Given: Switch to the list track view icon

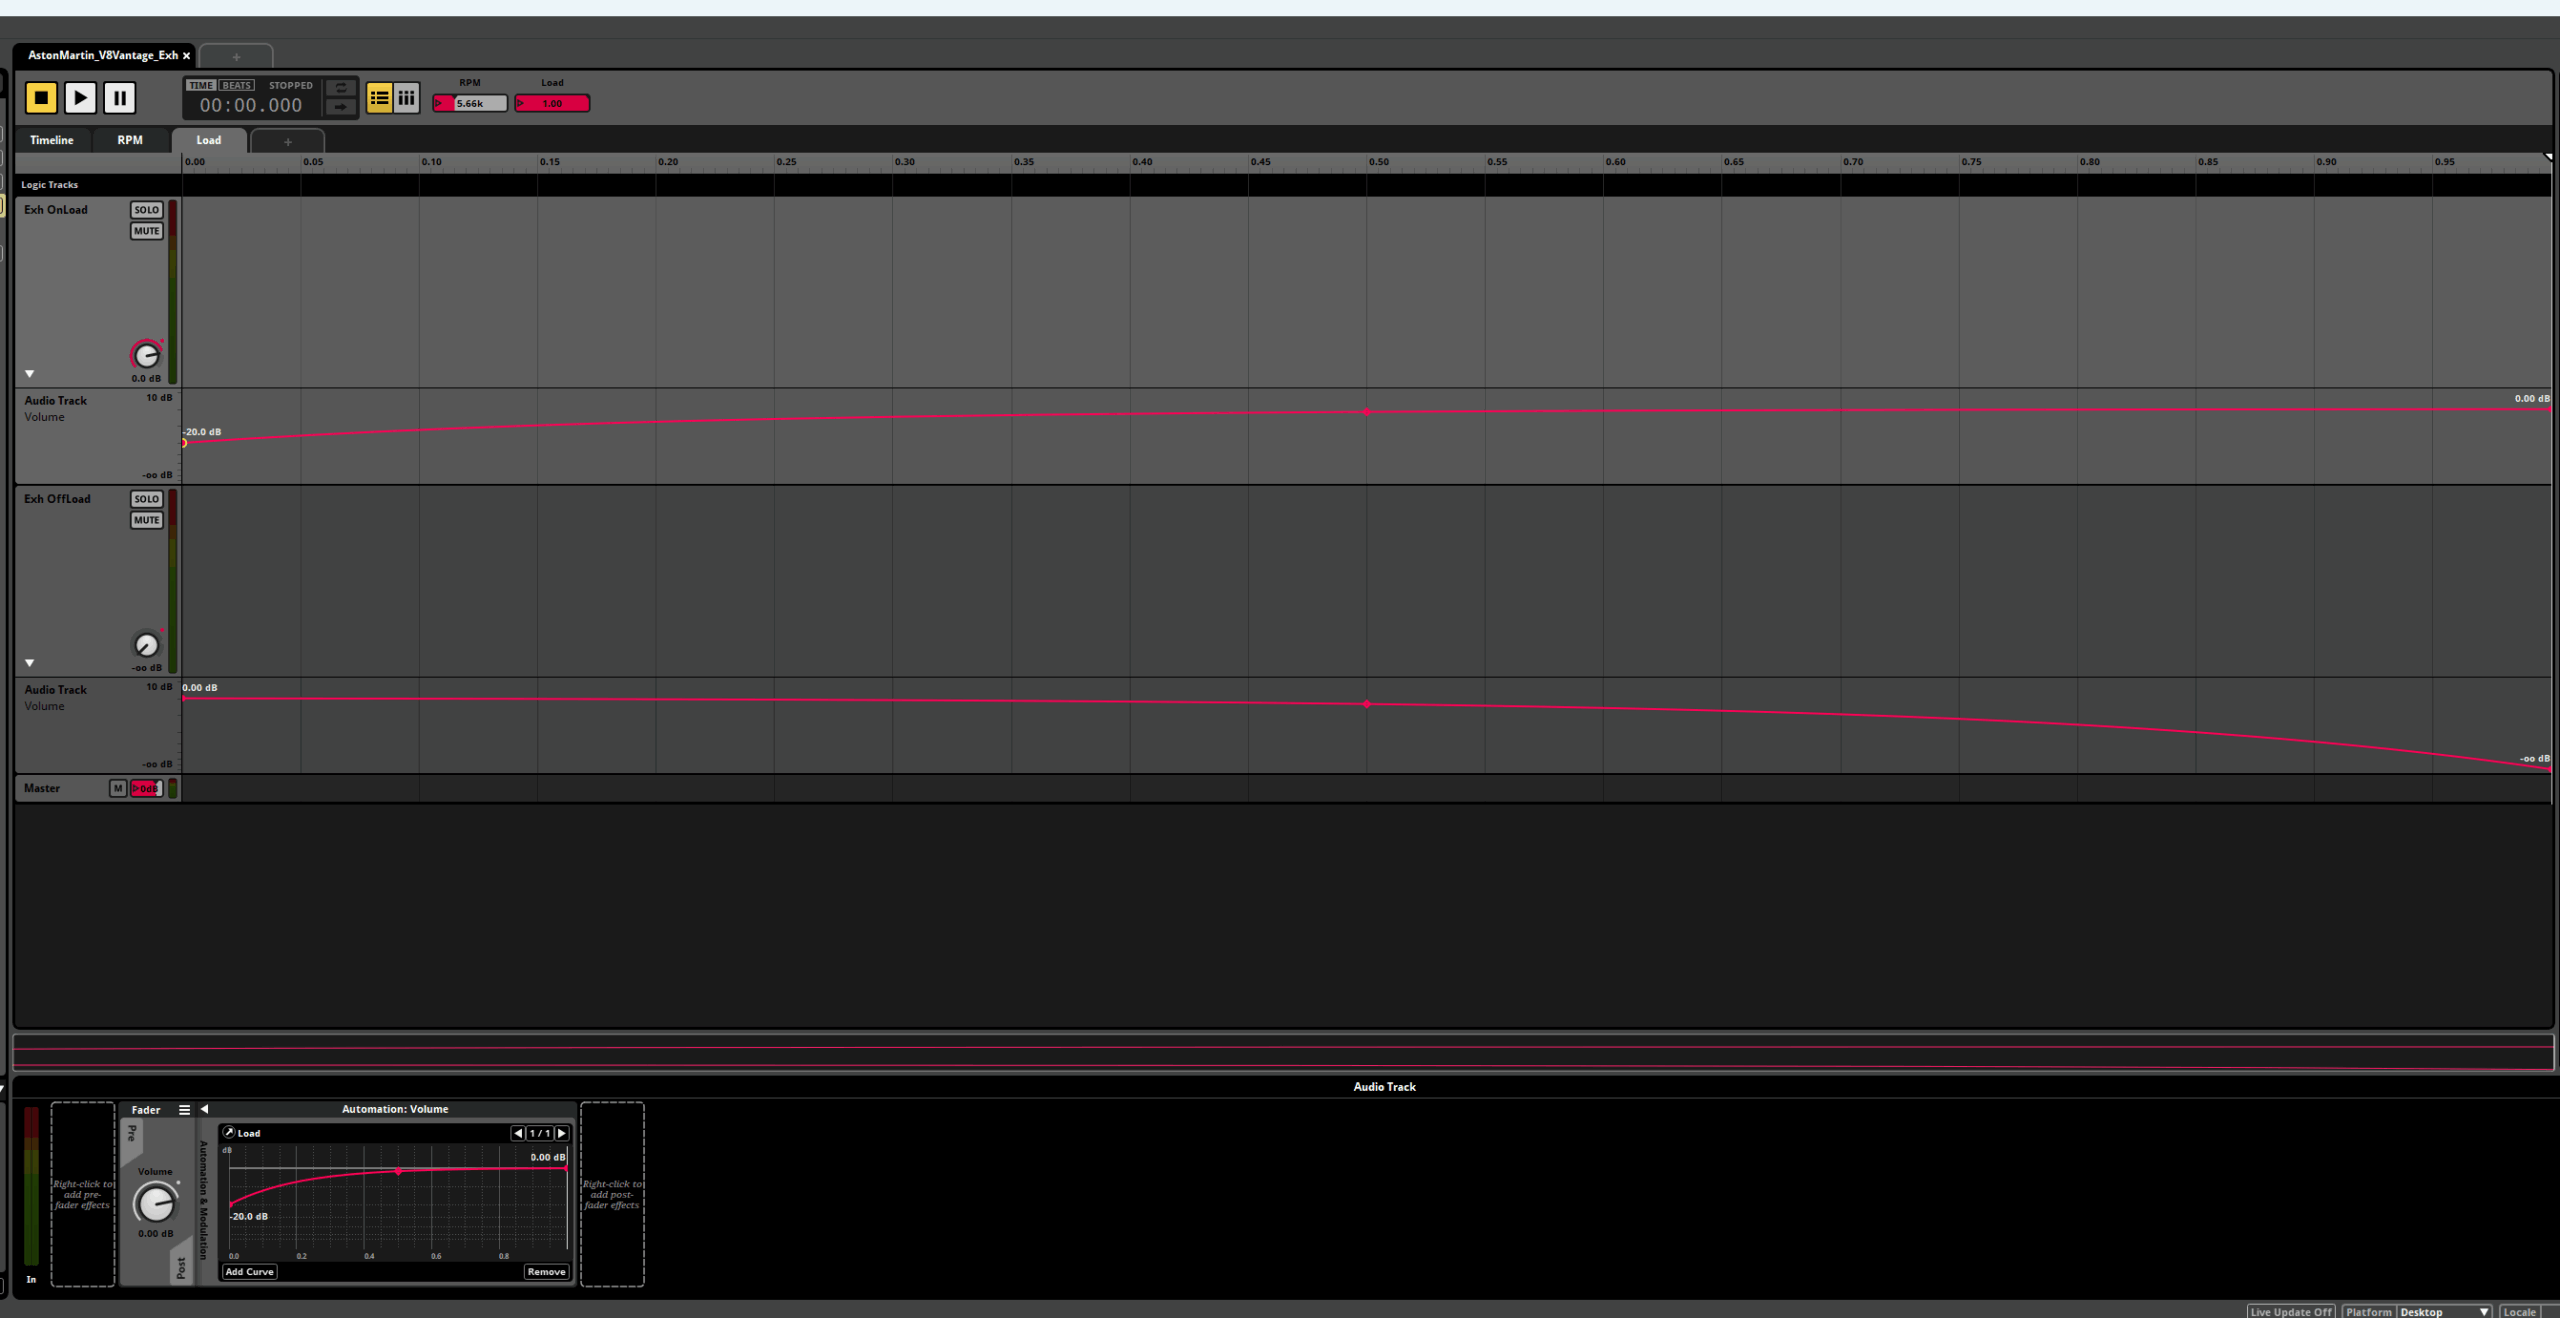Looking at the screenshot, I should tap(379, 97).
